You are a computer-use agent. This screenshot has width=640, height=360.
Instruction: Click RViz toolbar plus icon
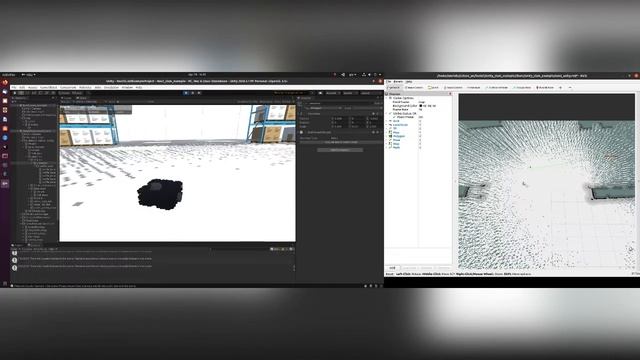tap(560, 87)
